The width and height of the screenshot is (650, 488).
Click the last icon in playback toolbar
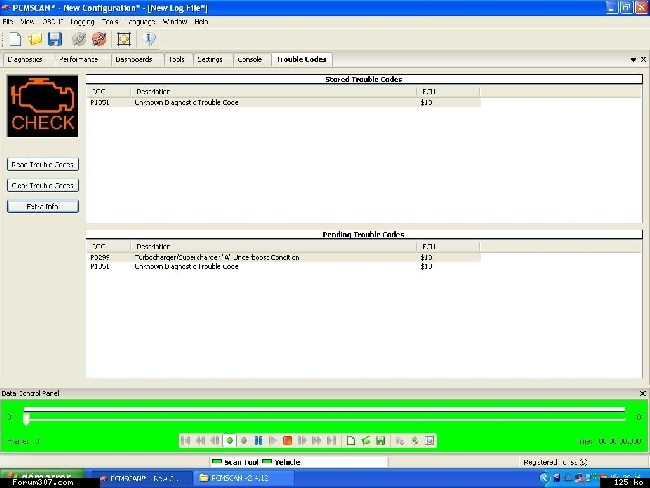coord(429,440)
